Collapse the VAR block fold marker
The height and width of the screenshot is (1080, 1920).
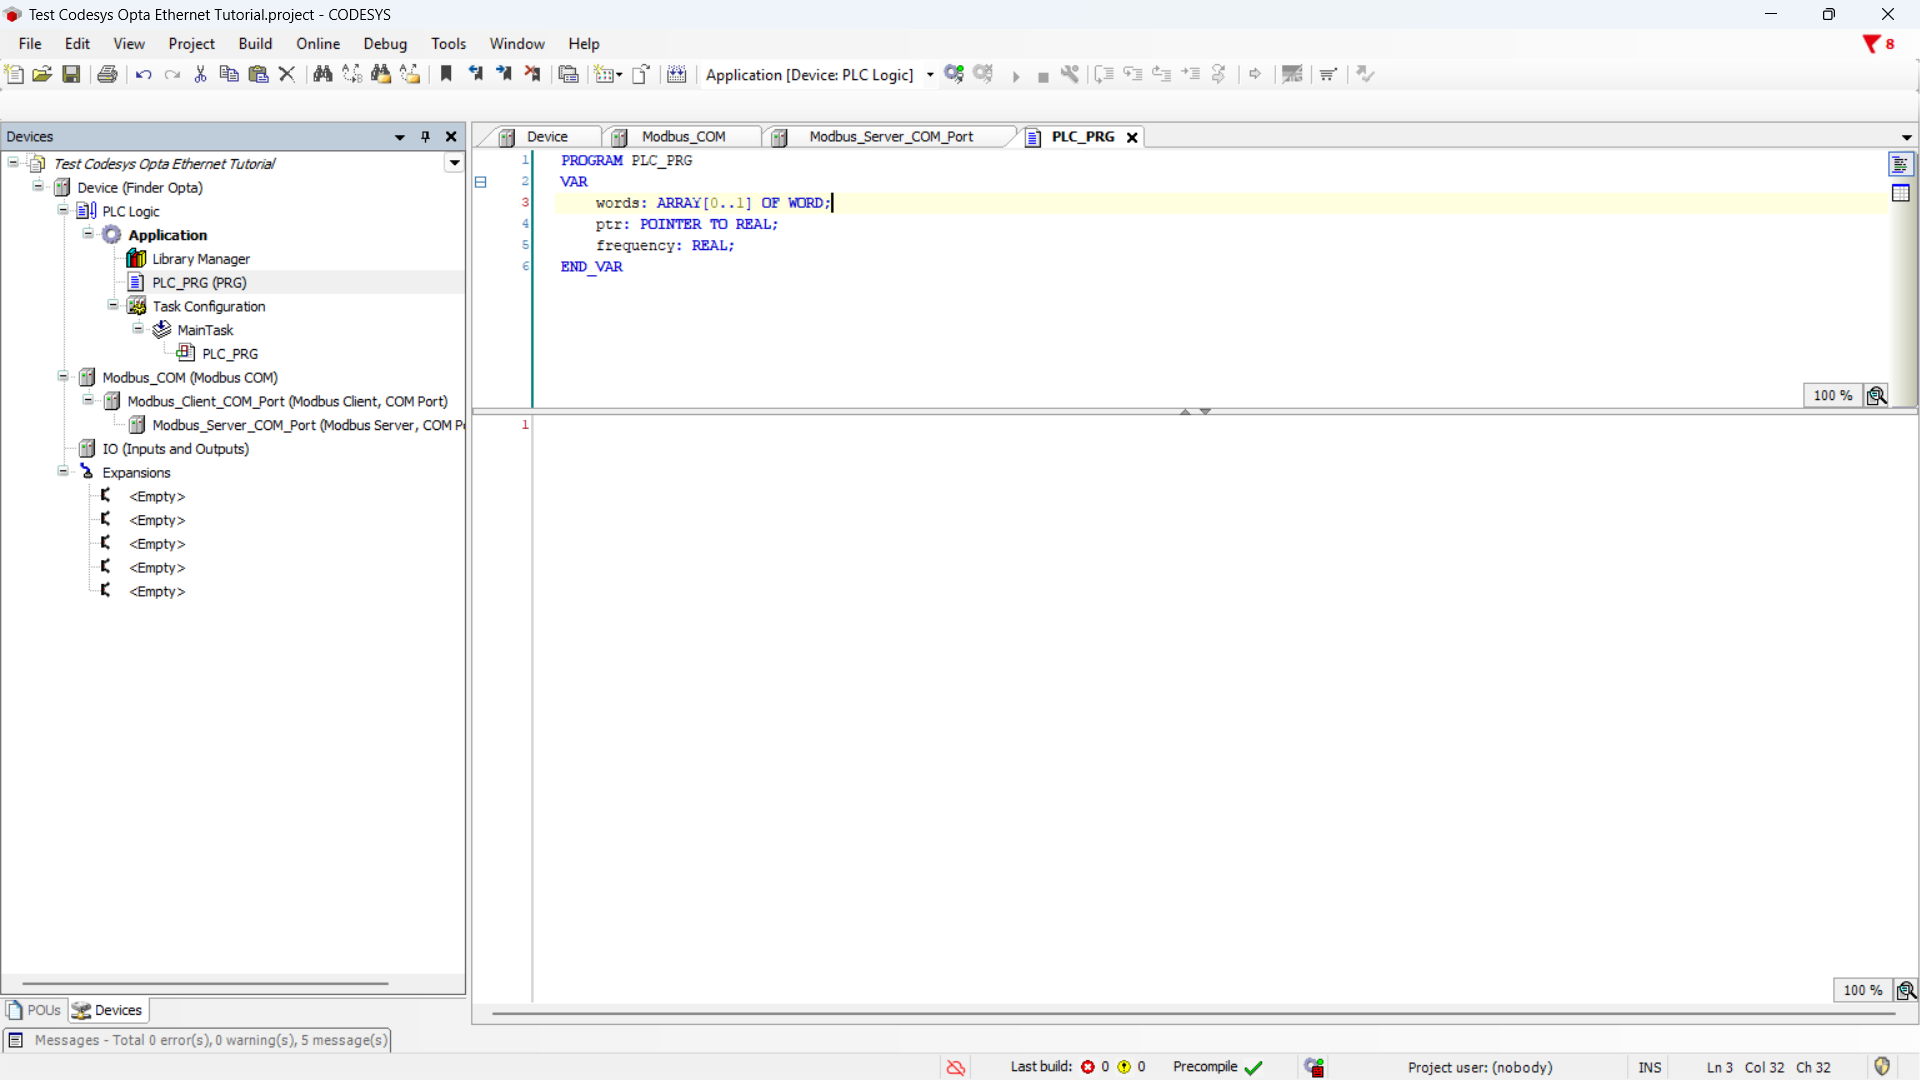click(x=481, y=182)
